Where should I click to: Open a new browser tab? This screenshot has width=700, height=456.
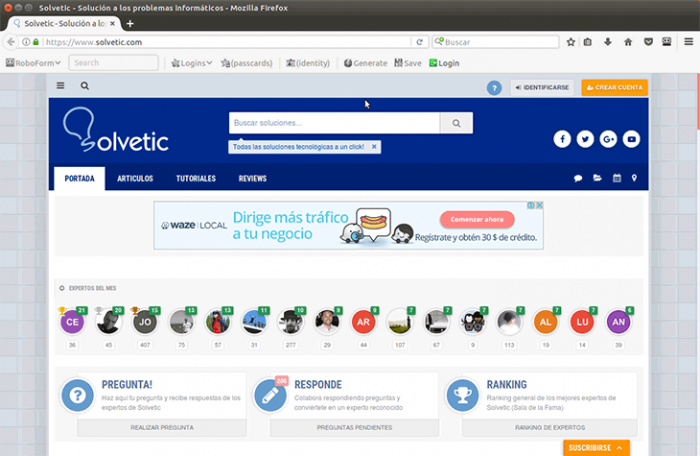pyautogui.click(x=130, y=24)
